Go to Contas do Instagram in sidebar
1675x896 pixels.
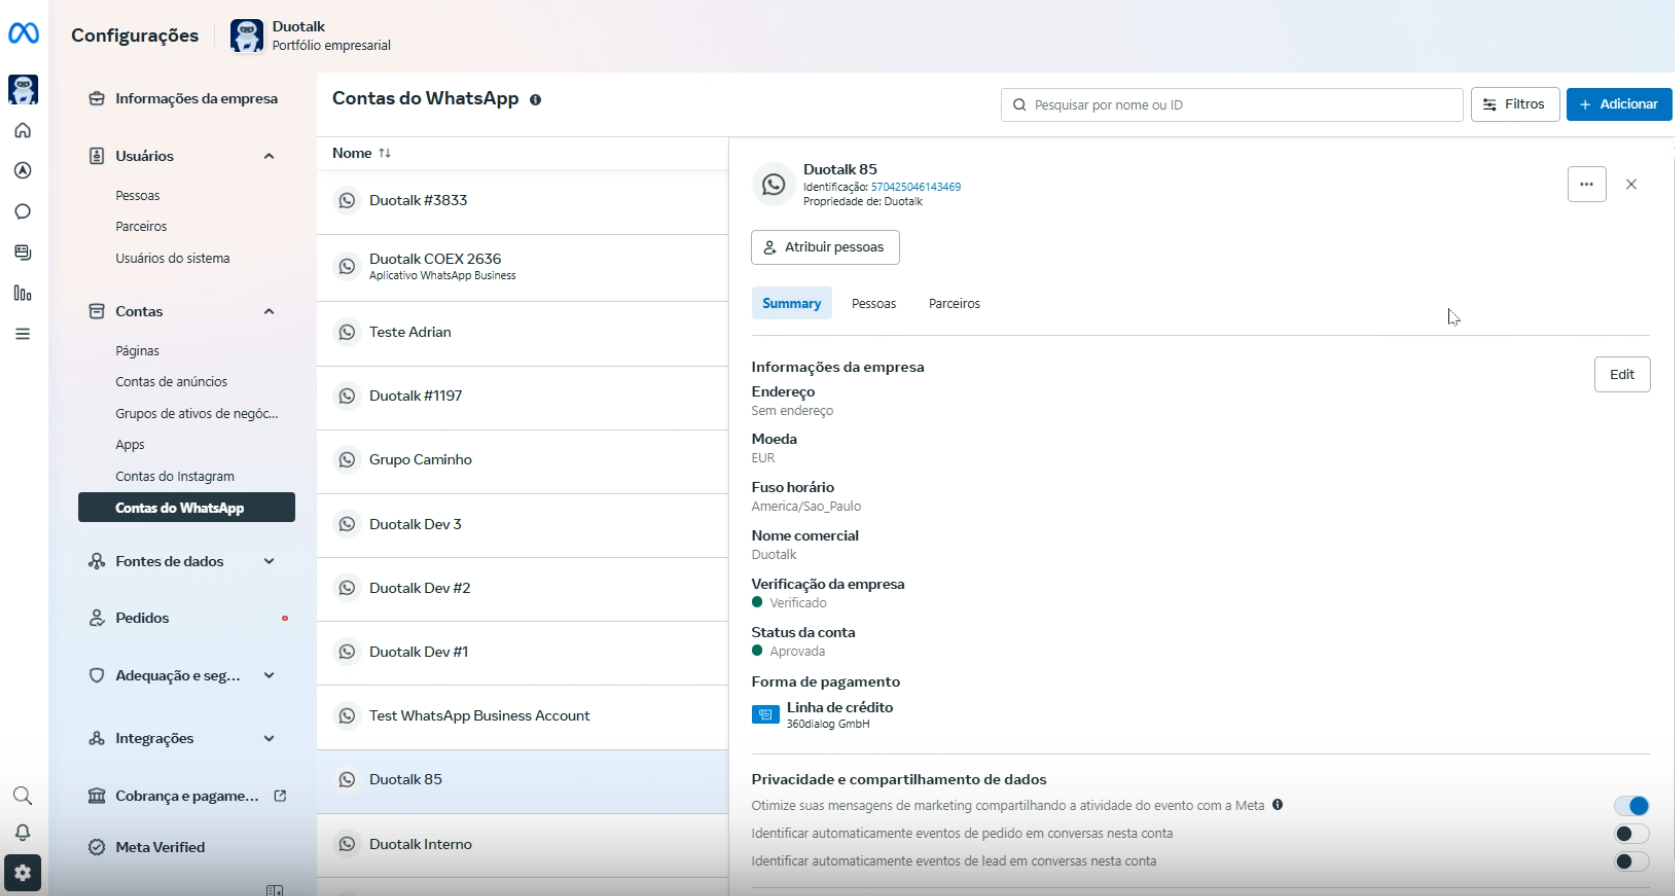click(x=175, y=477)
